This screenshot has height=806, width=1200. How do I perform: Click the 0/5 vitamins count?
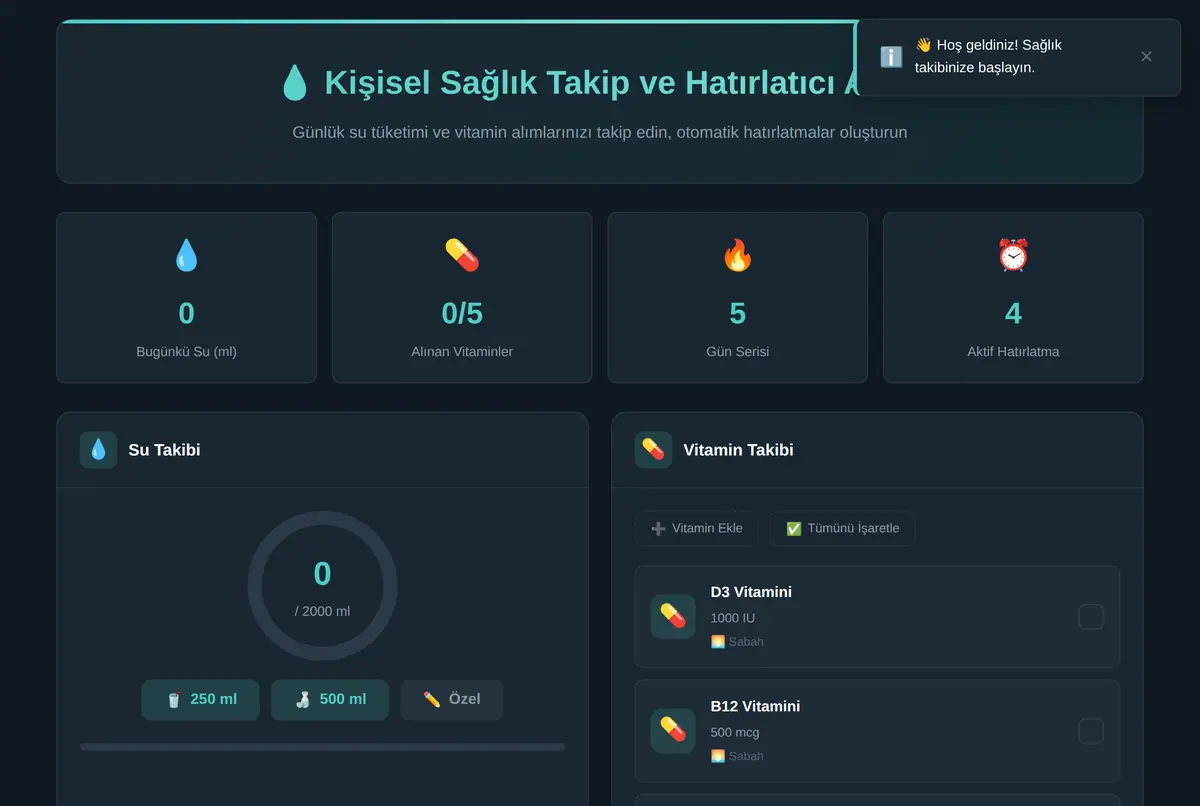(462, 314)
